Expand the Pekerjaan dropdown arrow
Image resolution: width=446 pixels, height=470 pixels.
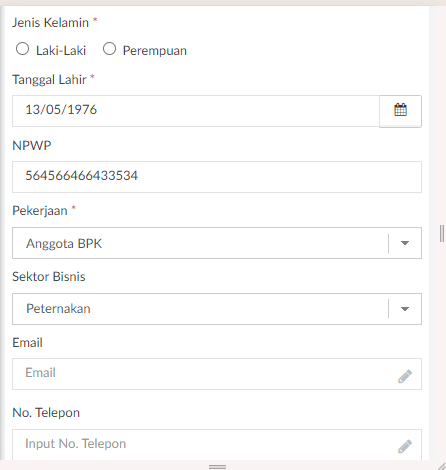coord(405,243)
